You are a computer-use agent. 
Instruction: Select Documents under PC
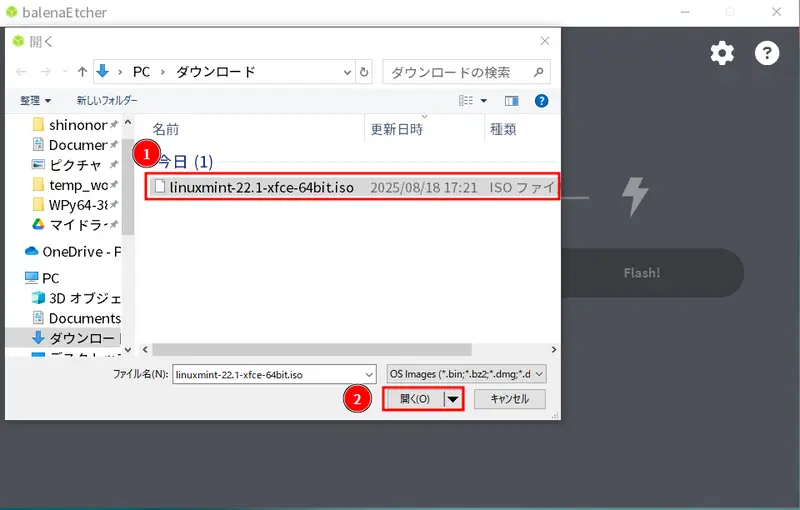[76, 318]
